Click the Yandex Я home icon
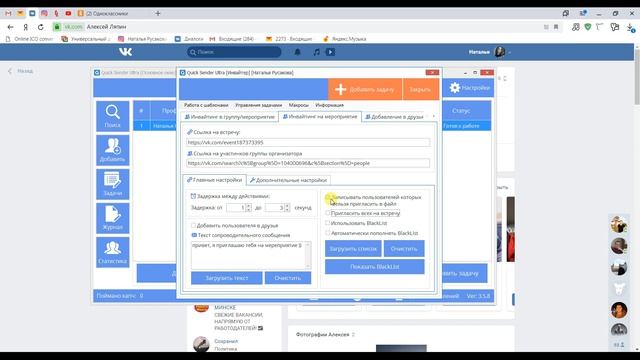 (26, 27)
